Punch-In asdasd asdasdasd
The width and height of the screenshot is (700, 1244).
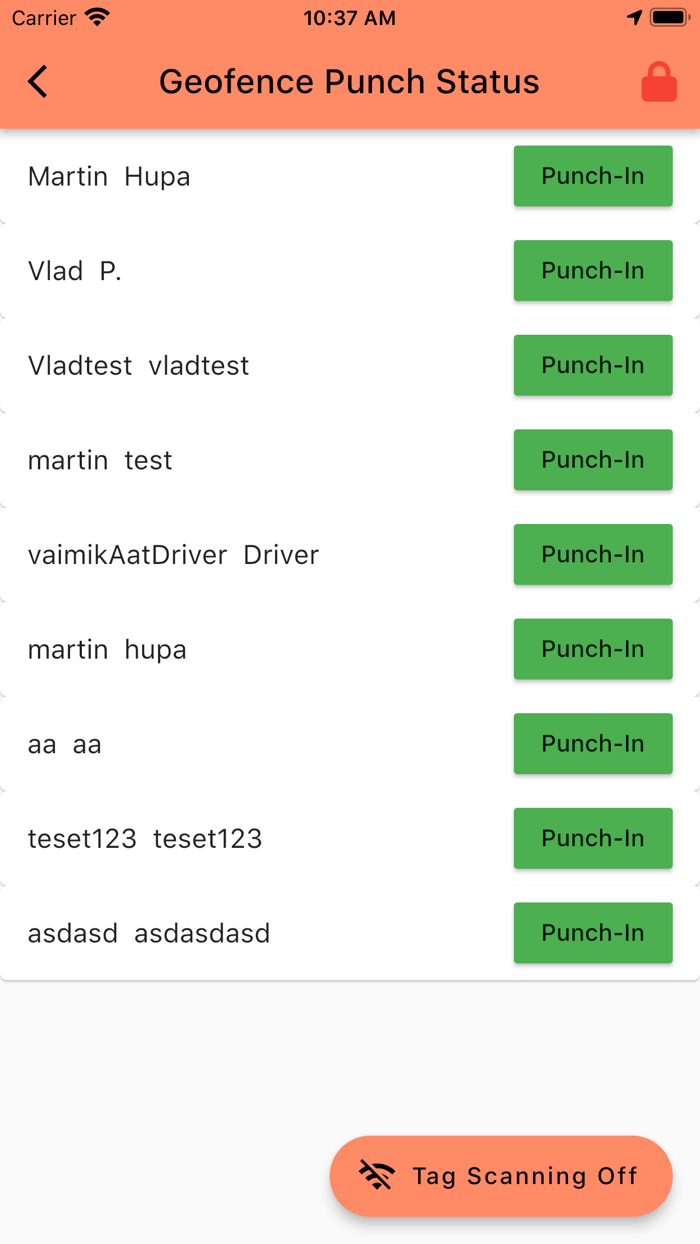coord(592,933)
